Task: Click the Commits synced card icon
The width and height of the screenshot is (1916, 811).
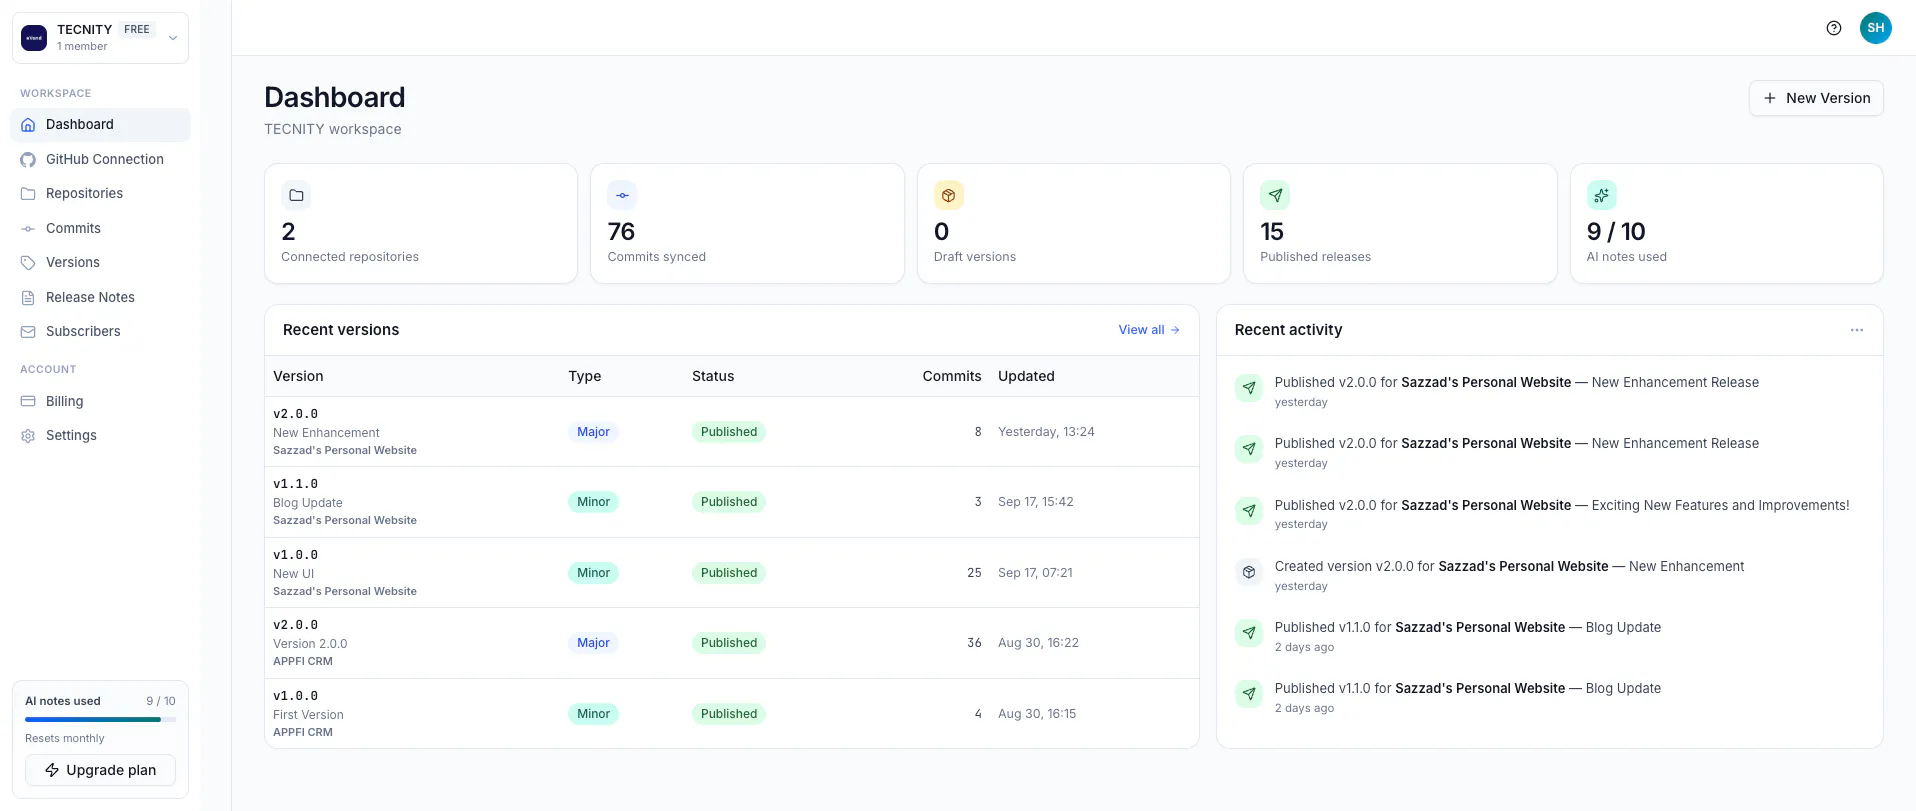Action: (622, 195)
